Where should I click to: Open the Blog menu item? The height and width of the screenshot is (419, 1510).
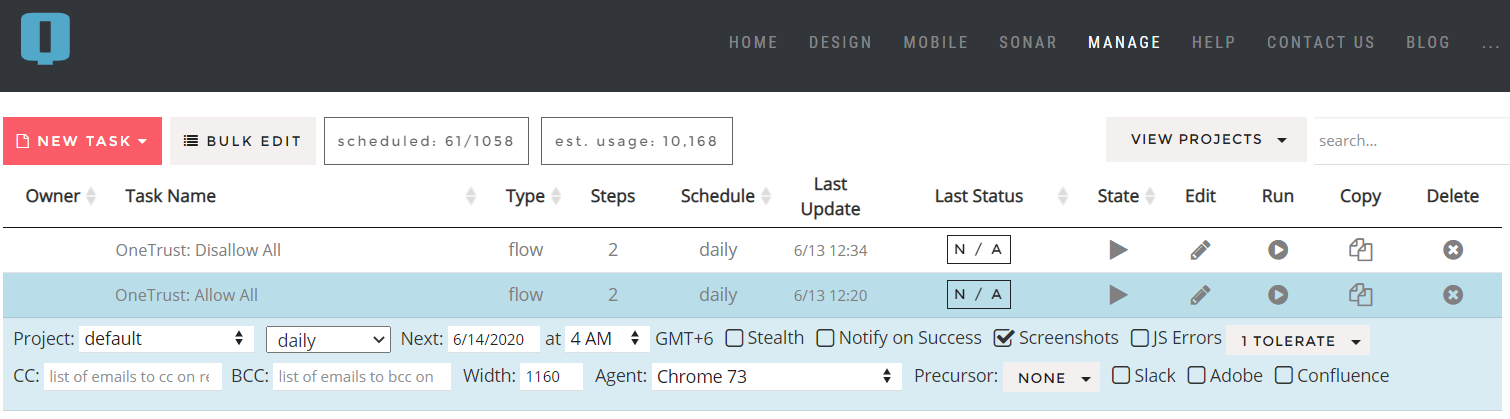point(1428,42)
